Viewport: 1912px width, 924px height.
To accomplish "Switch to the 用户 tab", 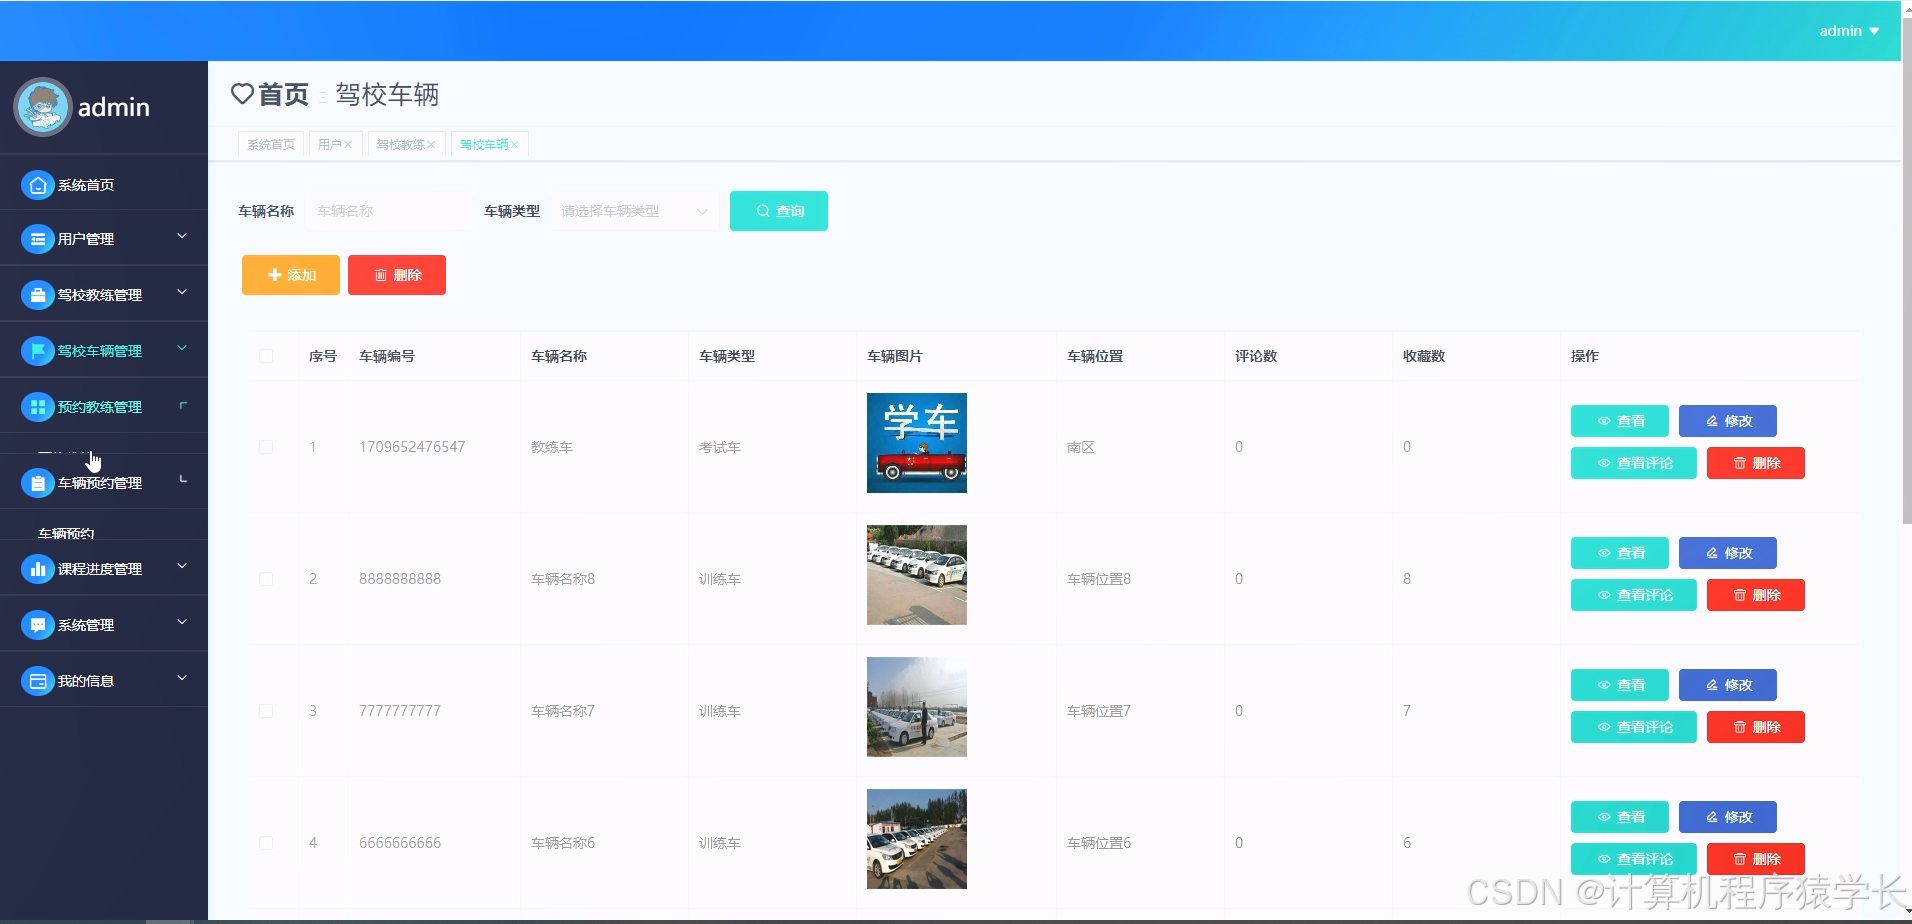I will (333, 143).
